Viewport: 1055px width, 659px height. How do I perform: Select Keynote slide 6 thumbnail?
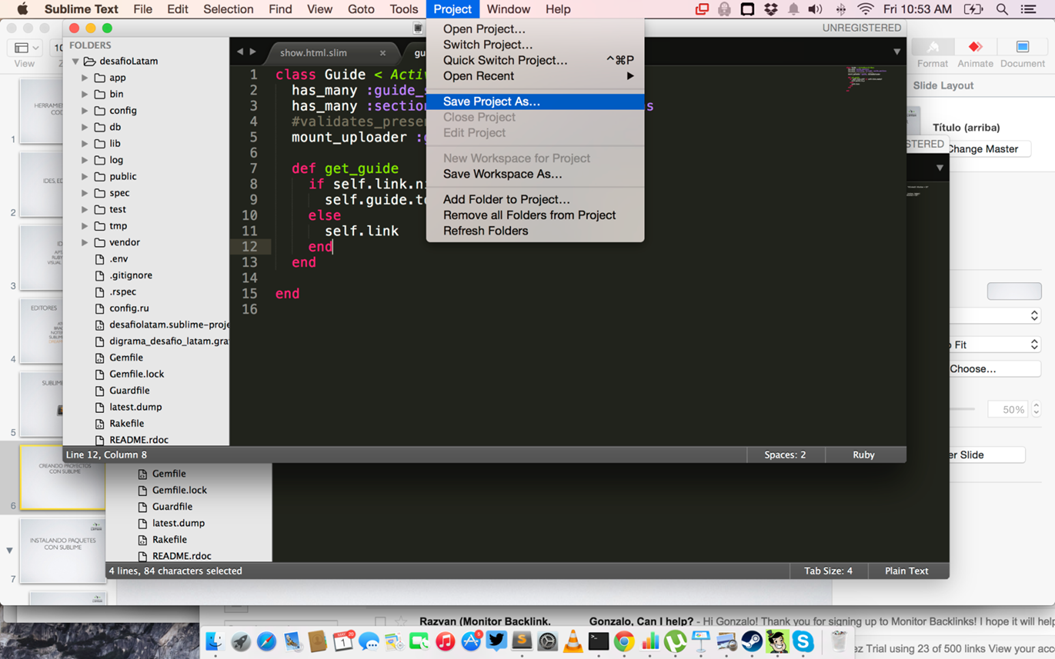(62, 477)
